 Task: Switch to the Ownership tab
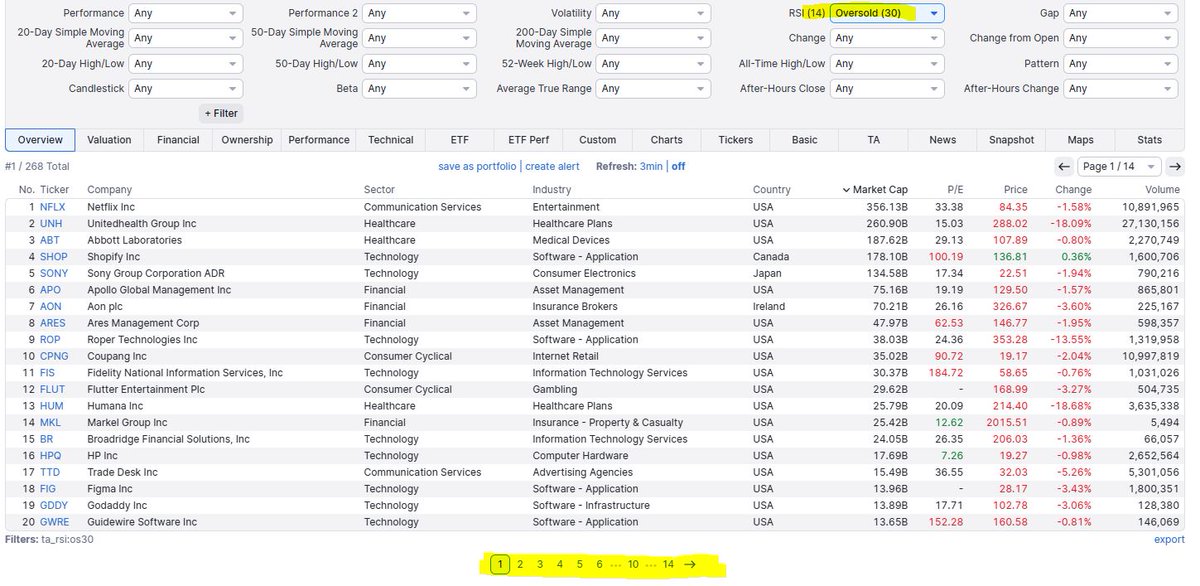point(247,140)
